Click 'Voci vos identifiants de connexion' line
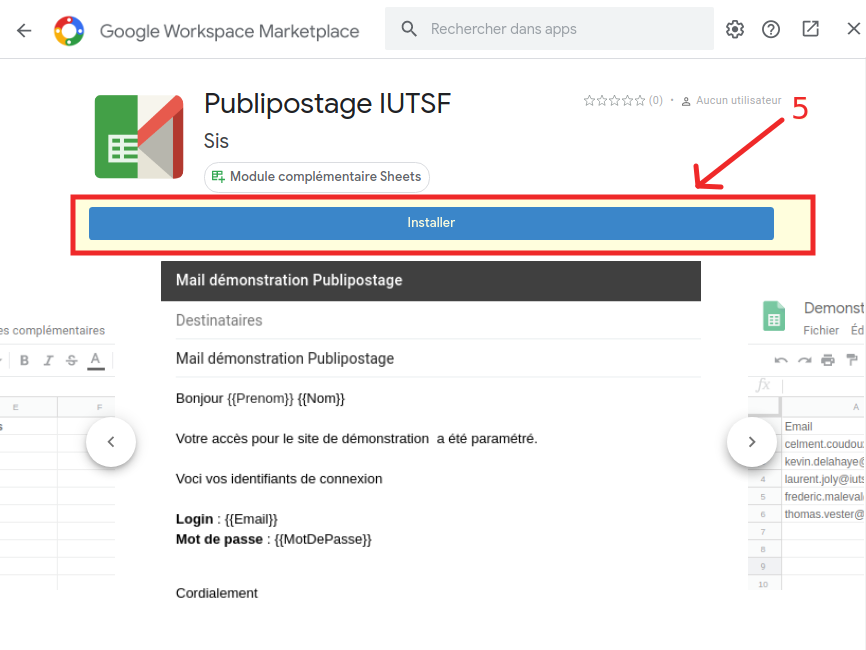Viewport: 866px width, 650px height. pos(279,479)
